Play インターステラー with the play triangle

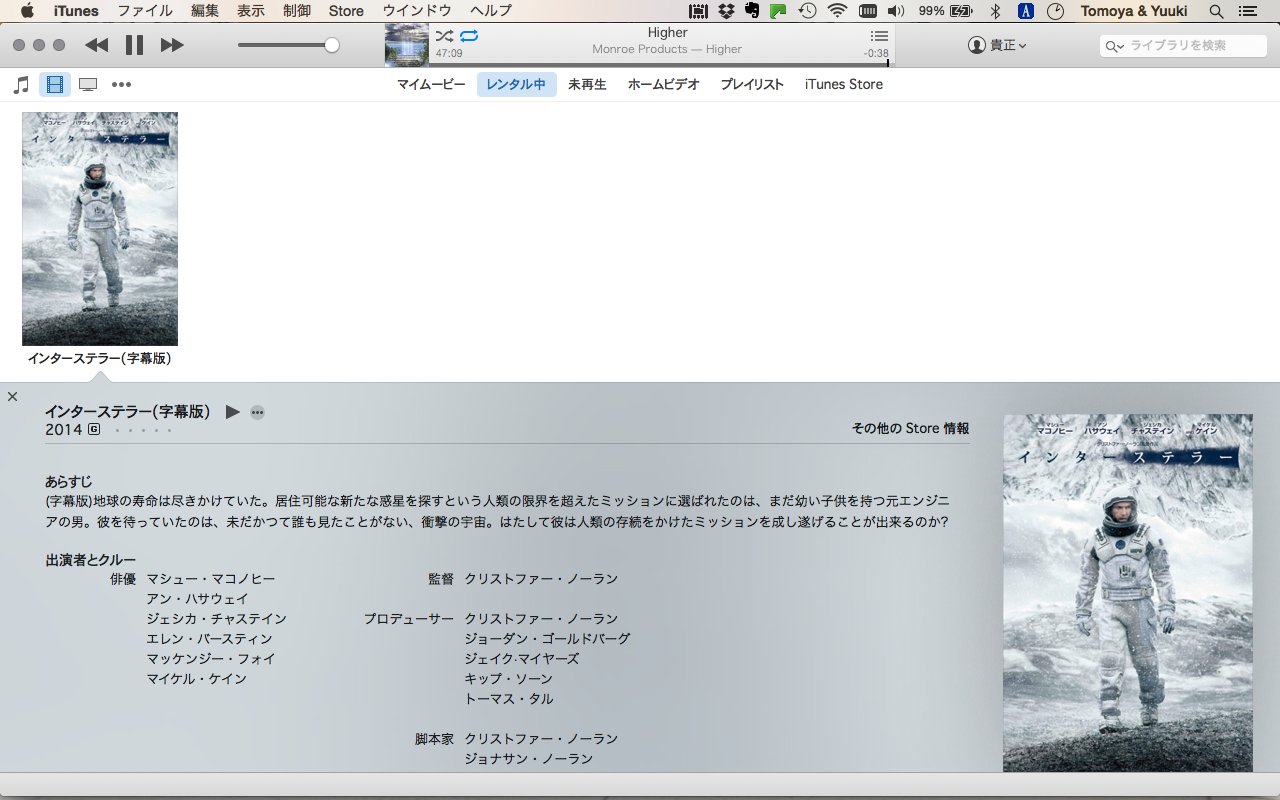[232, 412]
